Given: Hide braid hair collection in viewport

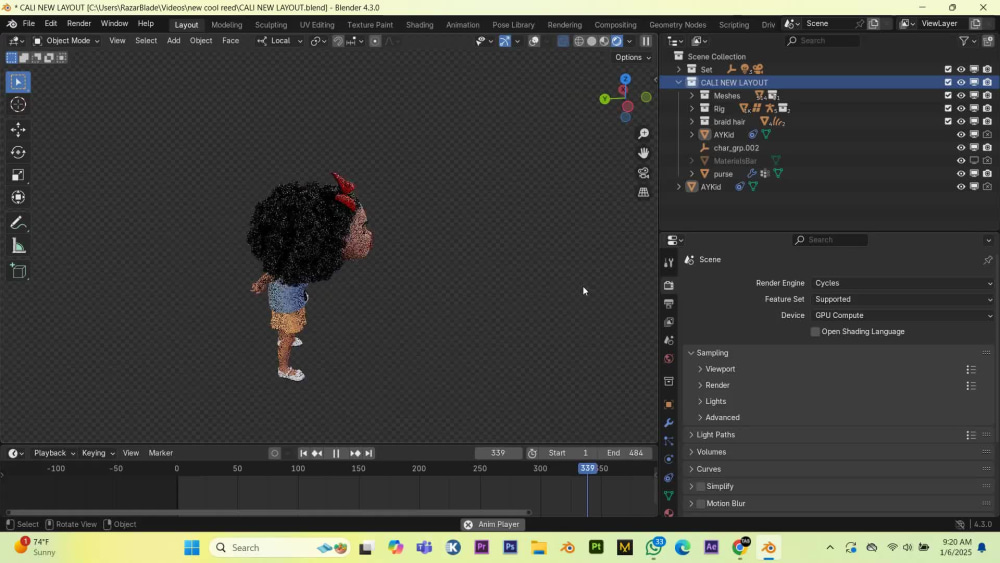Looking at the screenshot, I should pos(961,122).
